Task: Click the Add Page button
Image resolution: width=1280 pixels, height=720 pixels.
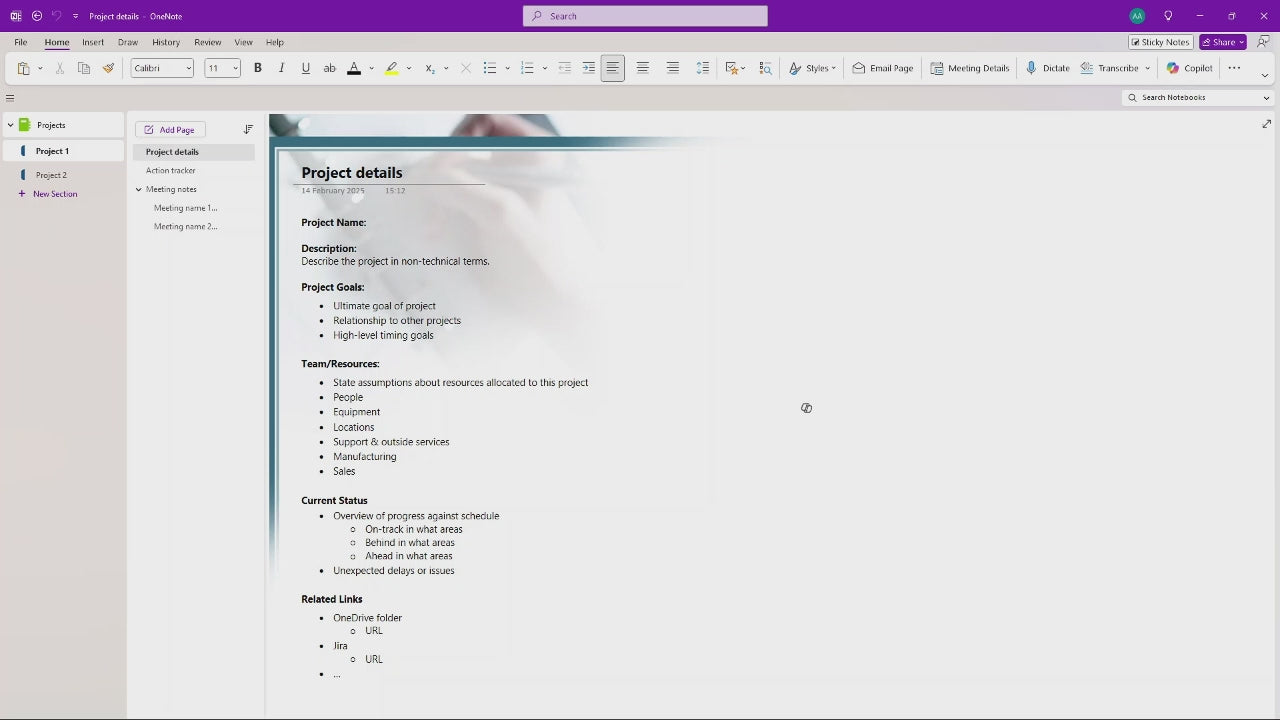Action: click(x=170, y=130)
